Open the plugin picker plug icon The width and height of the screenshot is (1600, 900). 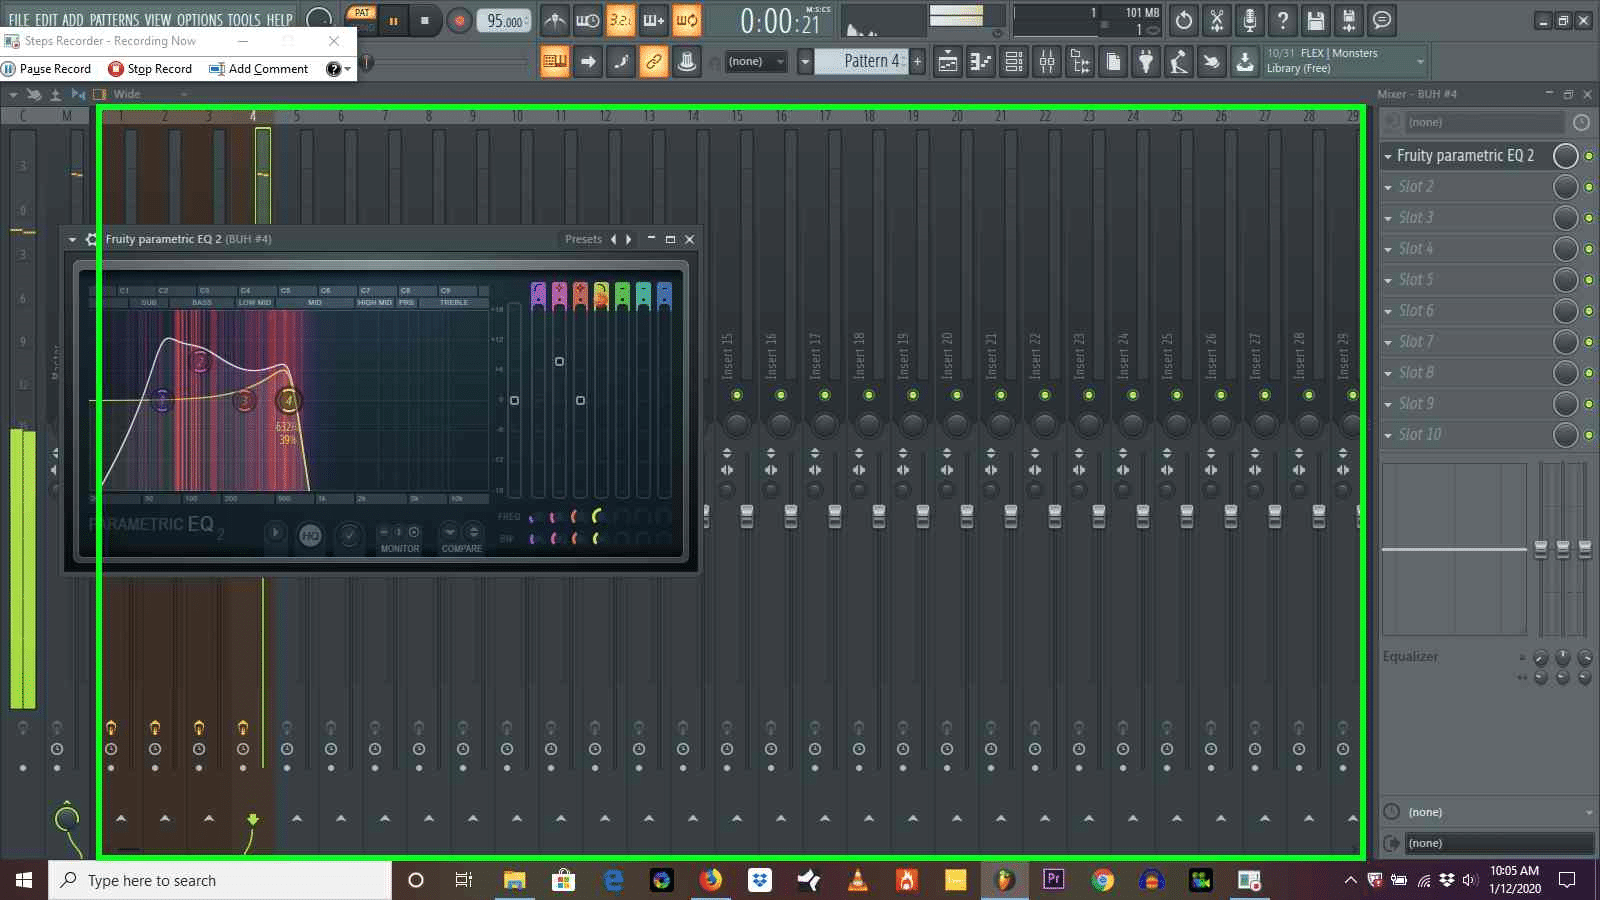(1146, 62)
